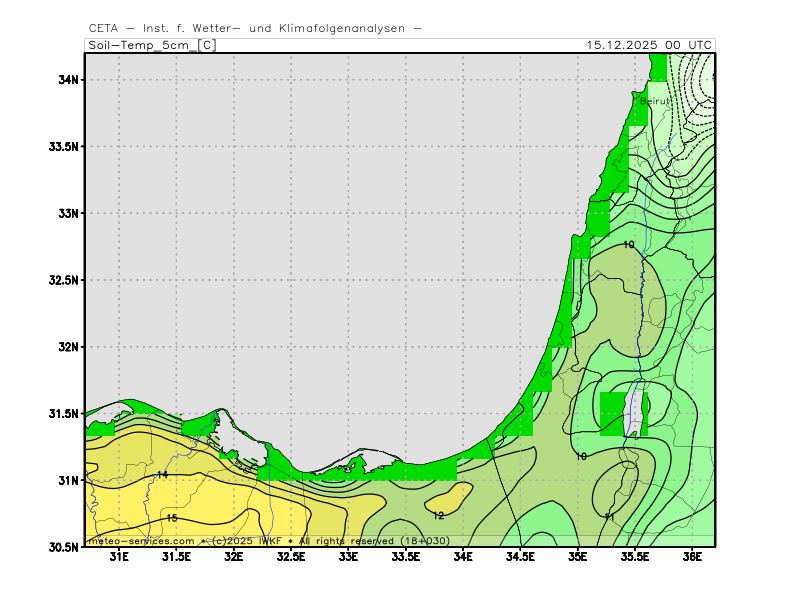
Task: Click the Soil-Temp_5cm_[C] parameter title
Action: [151, 45]
